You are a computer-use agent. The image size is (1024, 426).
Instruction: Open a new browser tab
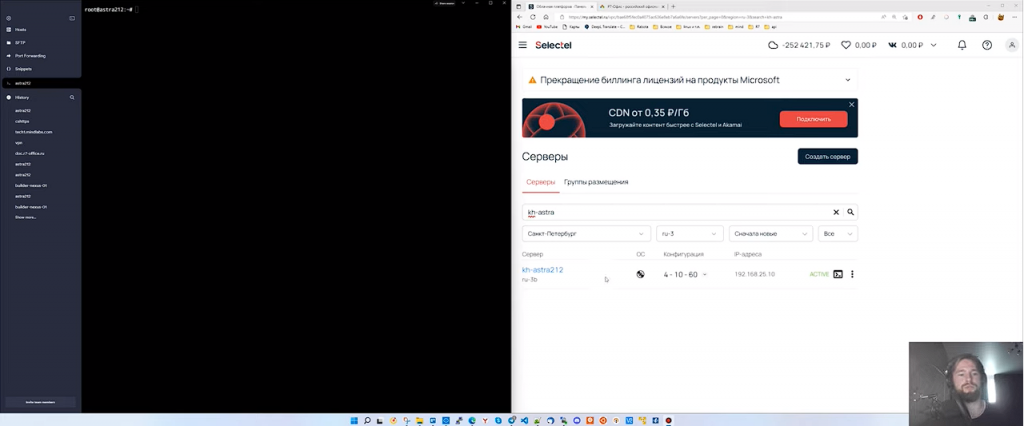(673, 6)
